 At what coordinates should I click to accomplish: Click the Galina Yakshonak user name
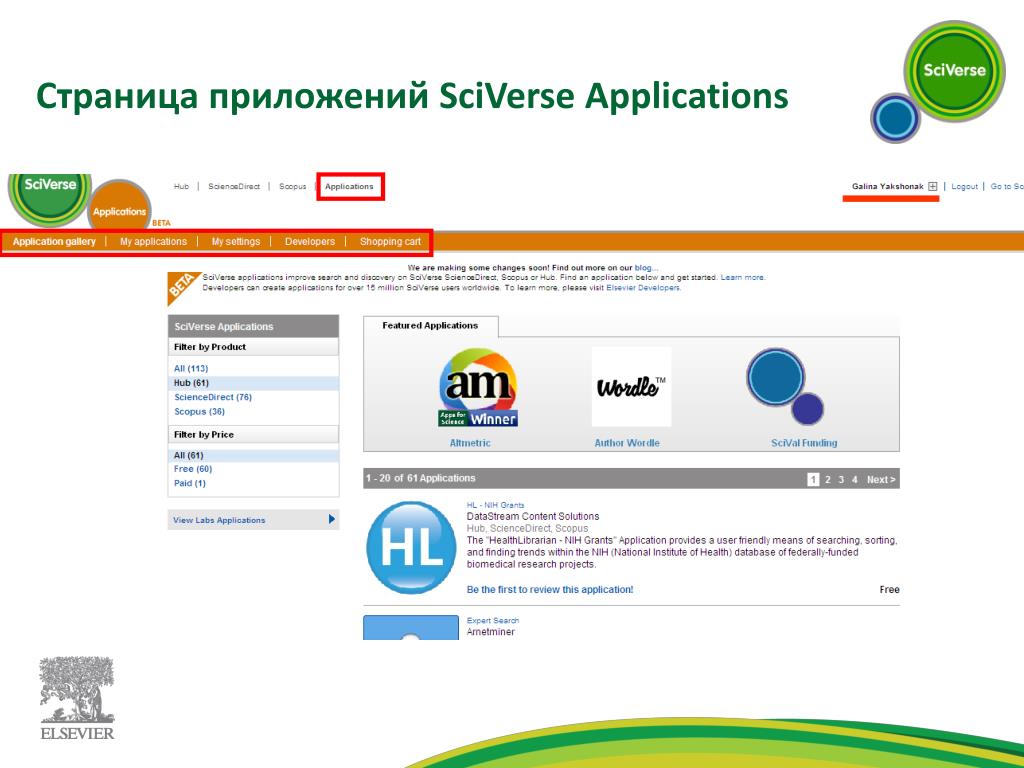[888, 187]
